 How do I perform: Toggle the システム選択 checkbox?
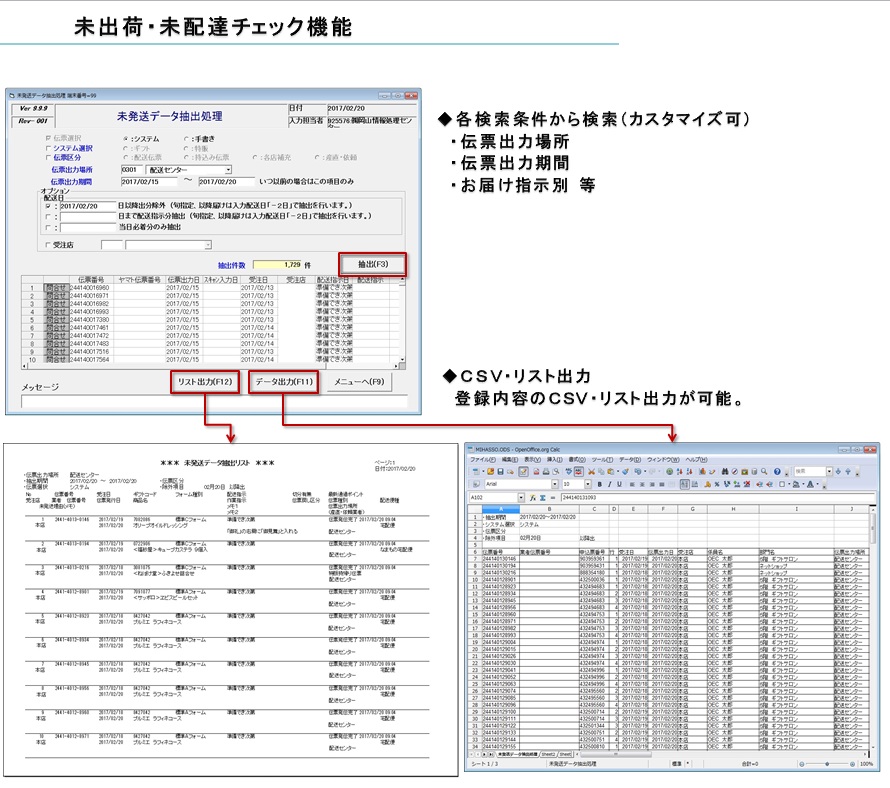(x=48, y=148)
